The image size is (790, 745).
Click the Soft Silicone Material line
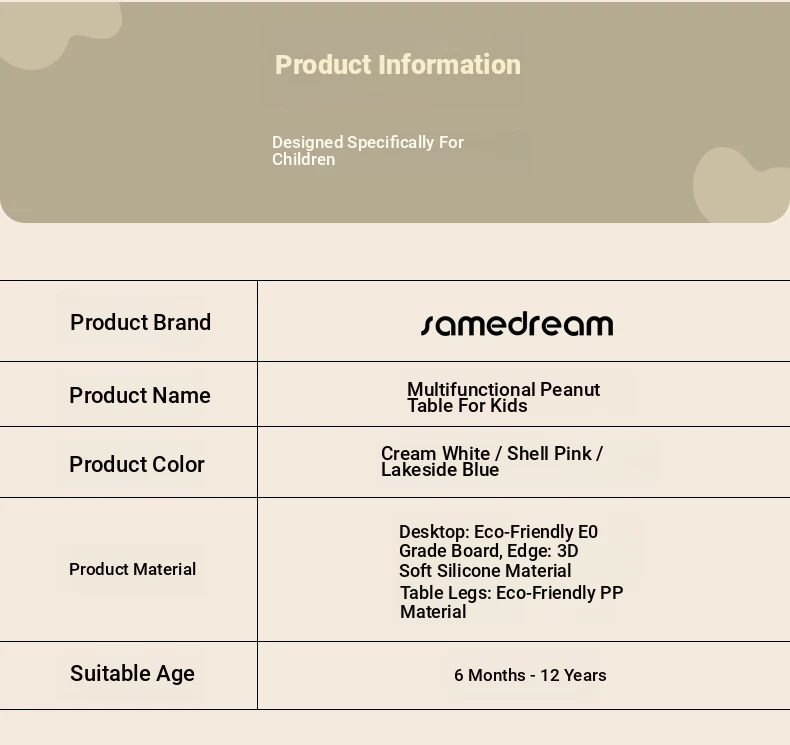tap(485, 571)
